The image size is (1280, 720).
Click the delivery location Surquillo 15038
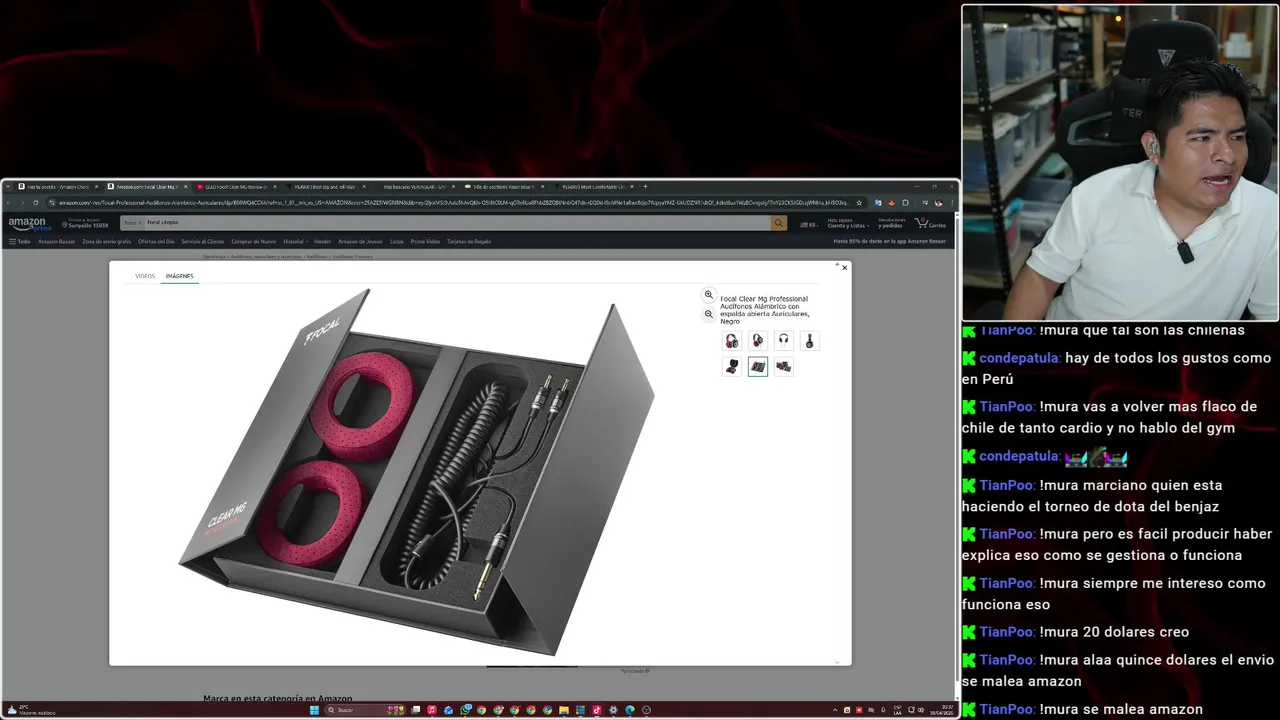(83, 223)
